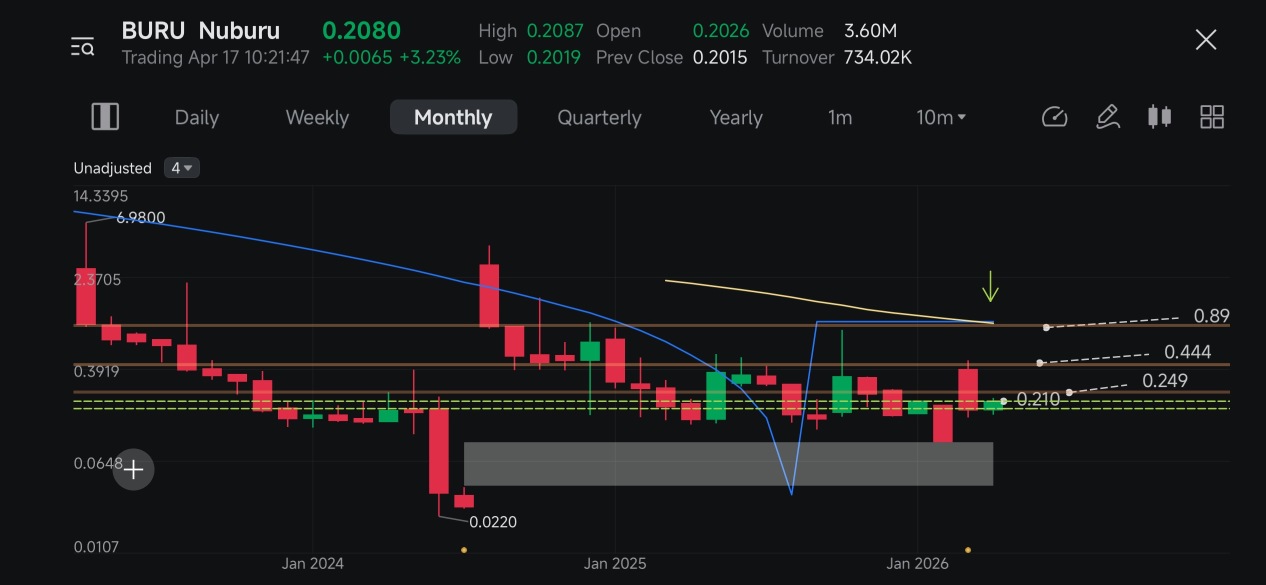Switch to the Daily timeframe tab
The height and width of the screenshot is (585, 1266).
tap(197, 117)
